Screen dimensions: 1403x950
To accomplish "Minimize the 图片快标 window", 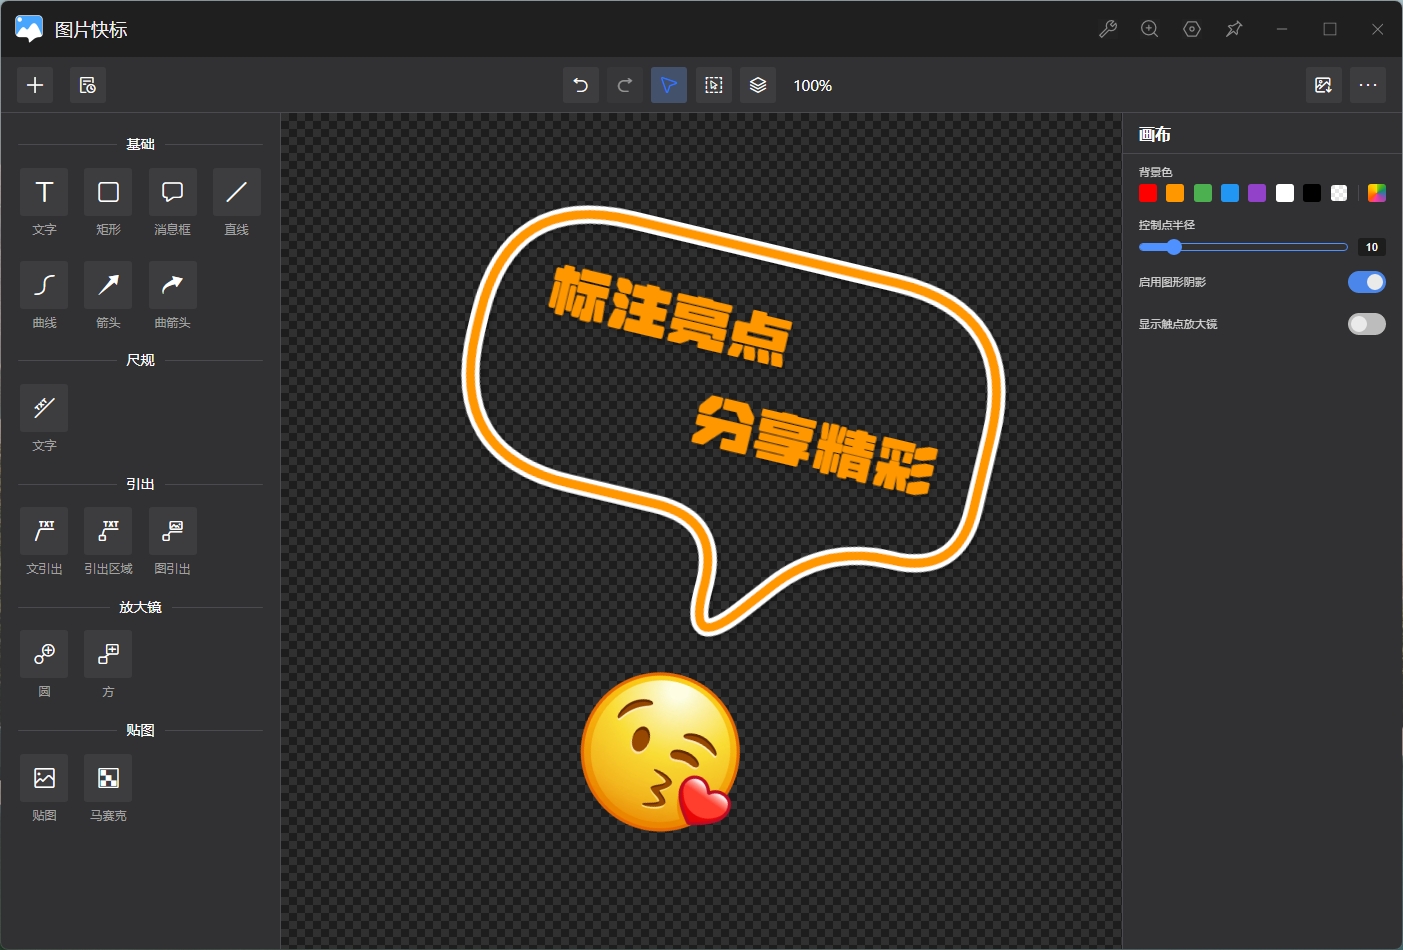I will (x=1282, y=29).
